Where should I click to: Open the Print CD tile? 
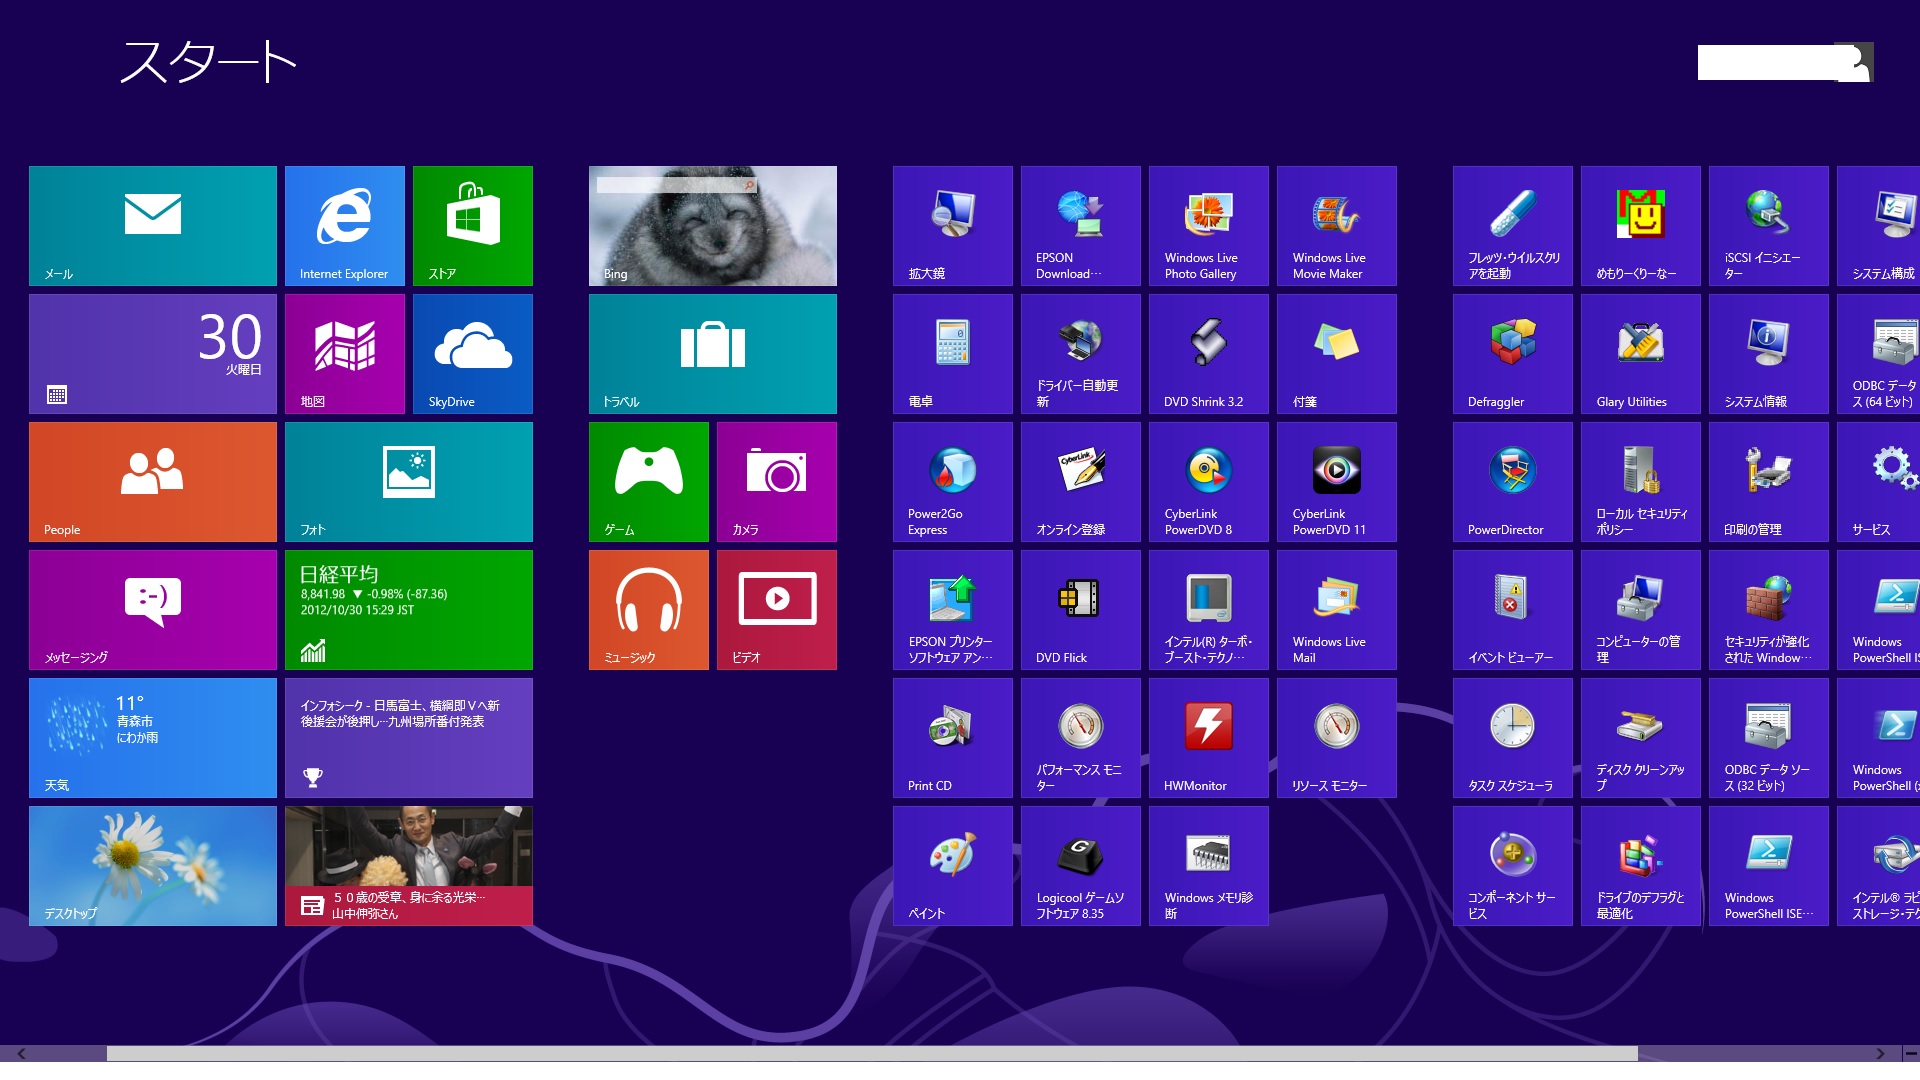pyautogui.click(x=952, y=737)
